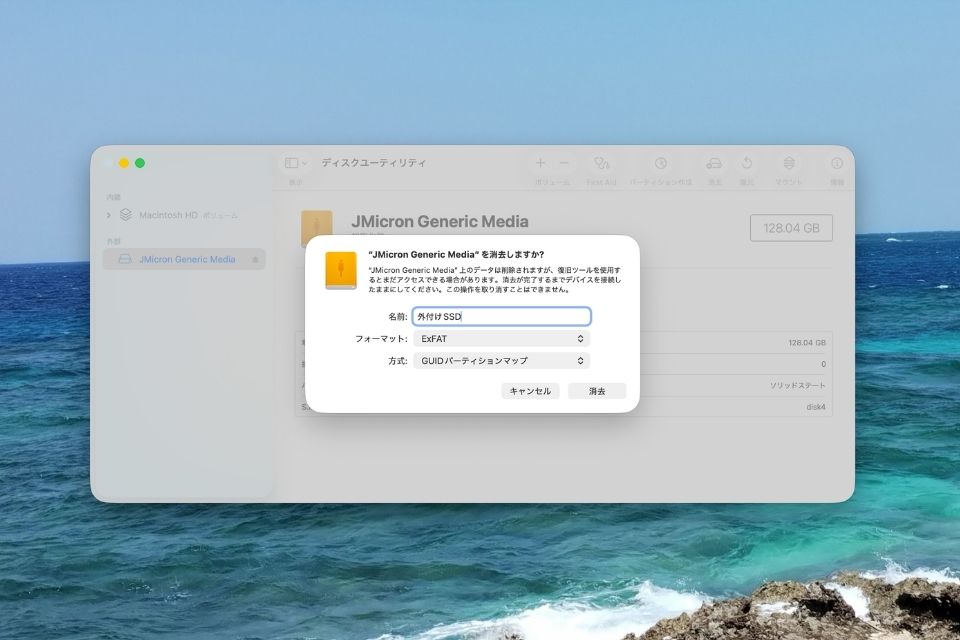
Task: Select JMicron Generic Media in the sidebar
Action: pos(184,259)
